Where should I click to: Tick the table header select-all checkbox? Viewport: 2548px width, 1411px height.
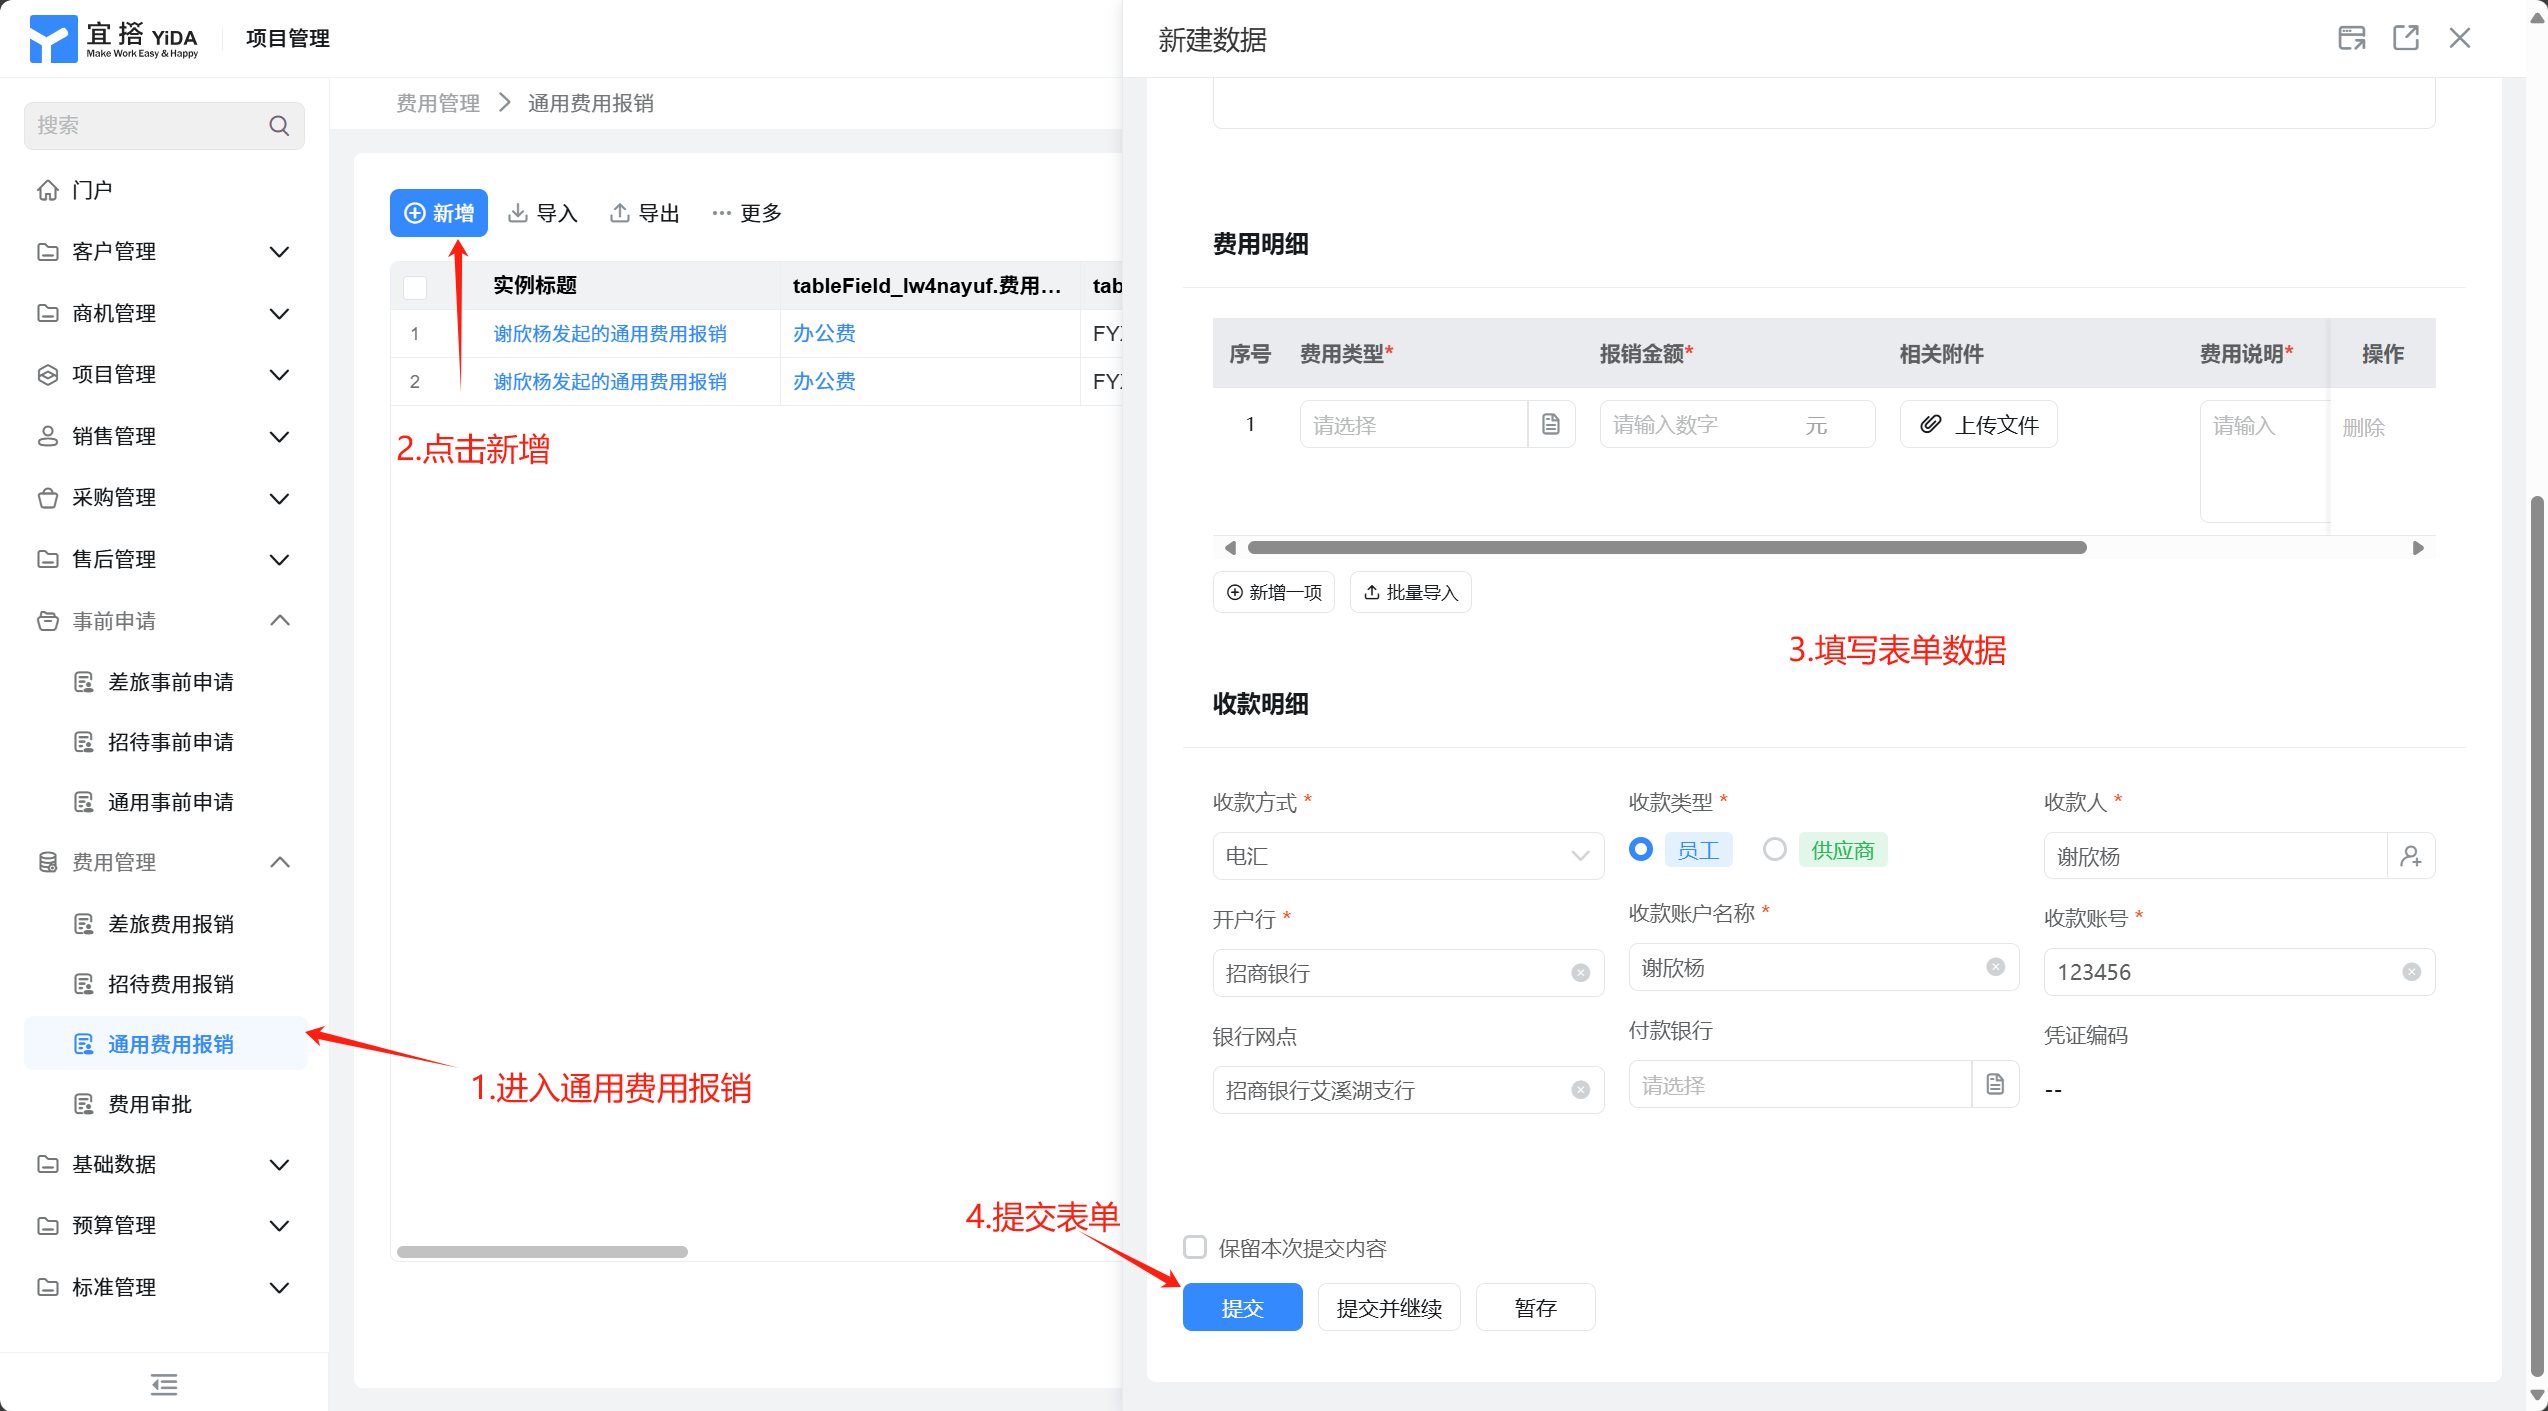(x=415, y=286)
